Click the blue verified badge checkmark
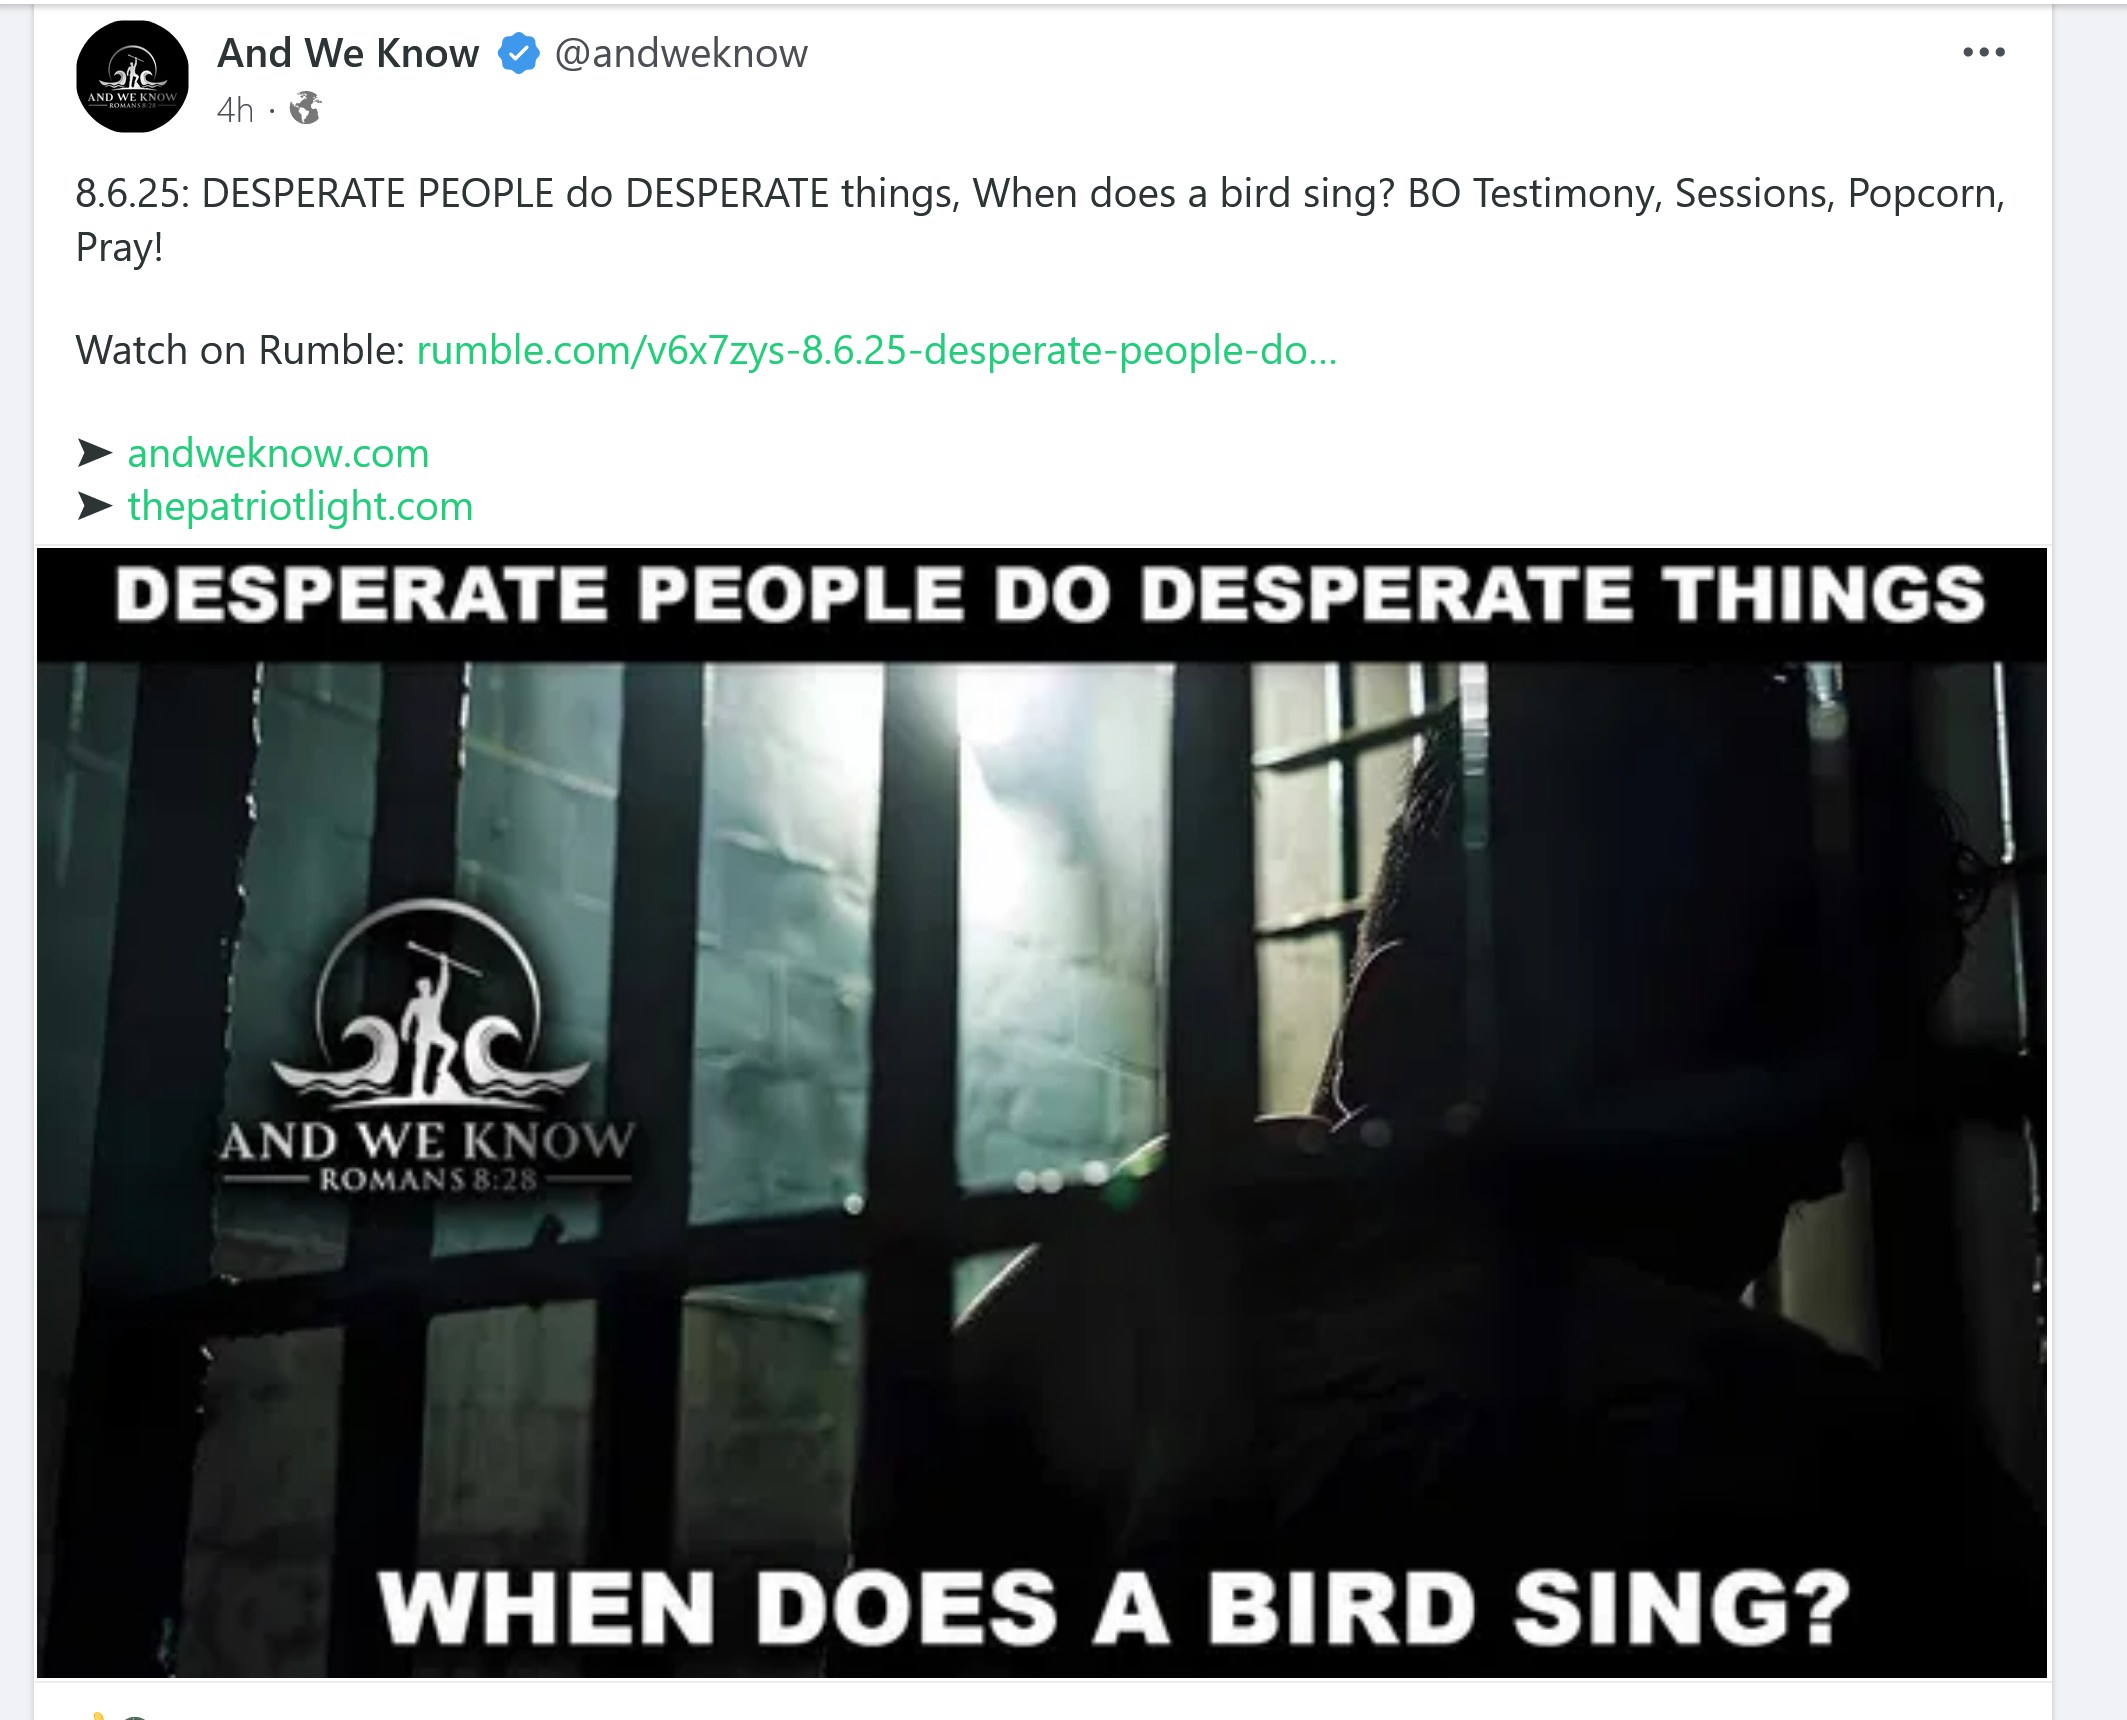 pyautogui.click(x=518, y=53)
